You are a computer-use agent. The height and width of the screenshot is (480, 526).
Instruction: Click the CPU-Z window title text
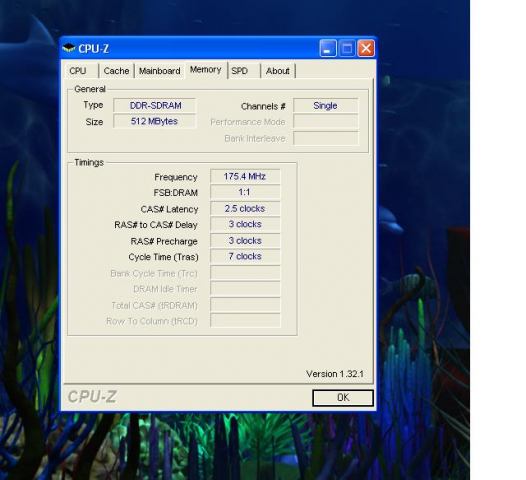94,49
